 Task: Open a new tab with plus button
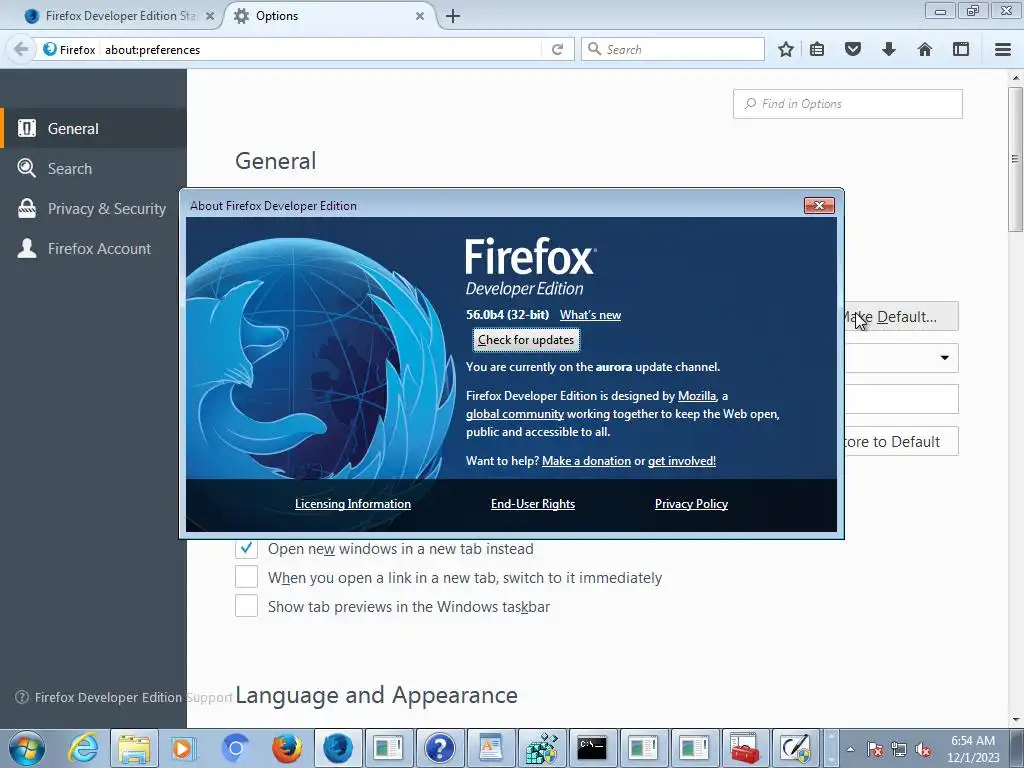coord(453,16)
